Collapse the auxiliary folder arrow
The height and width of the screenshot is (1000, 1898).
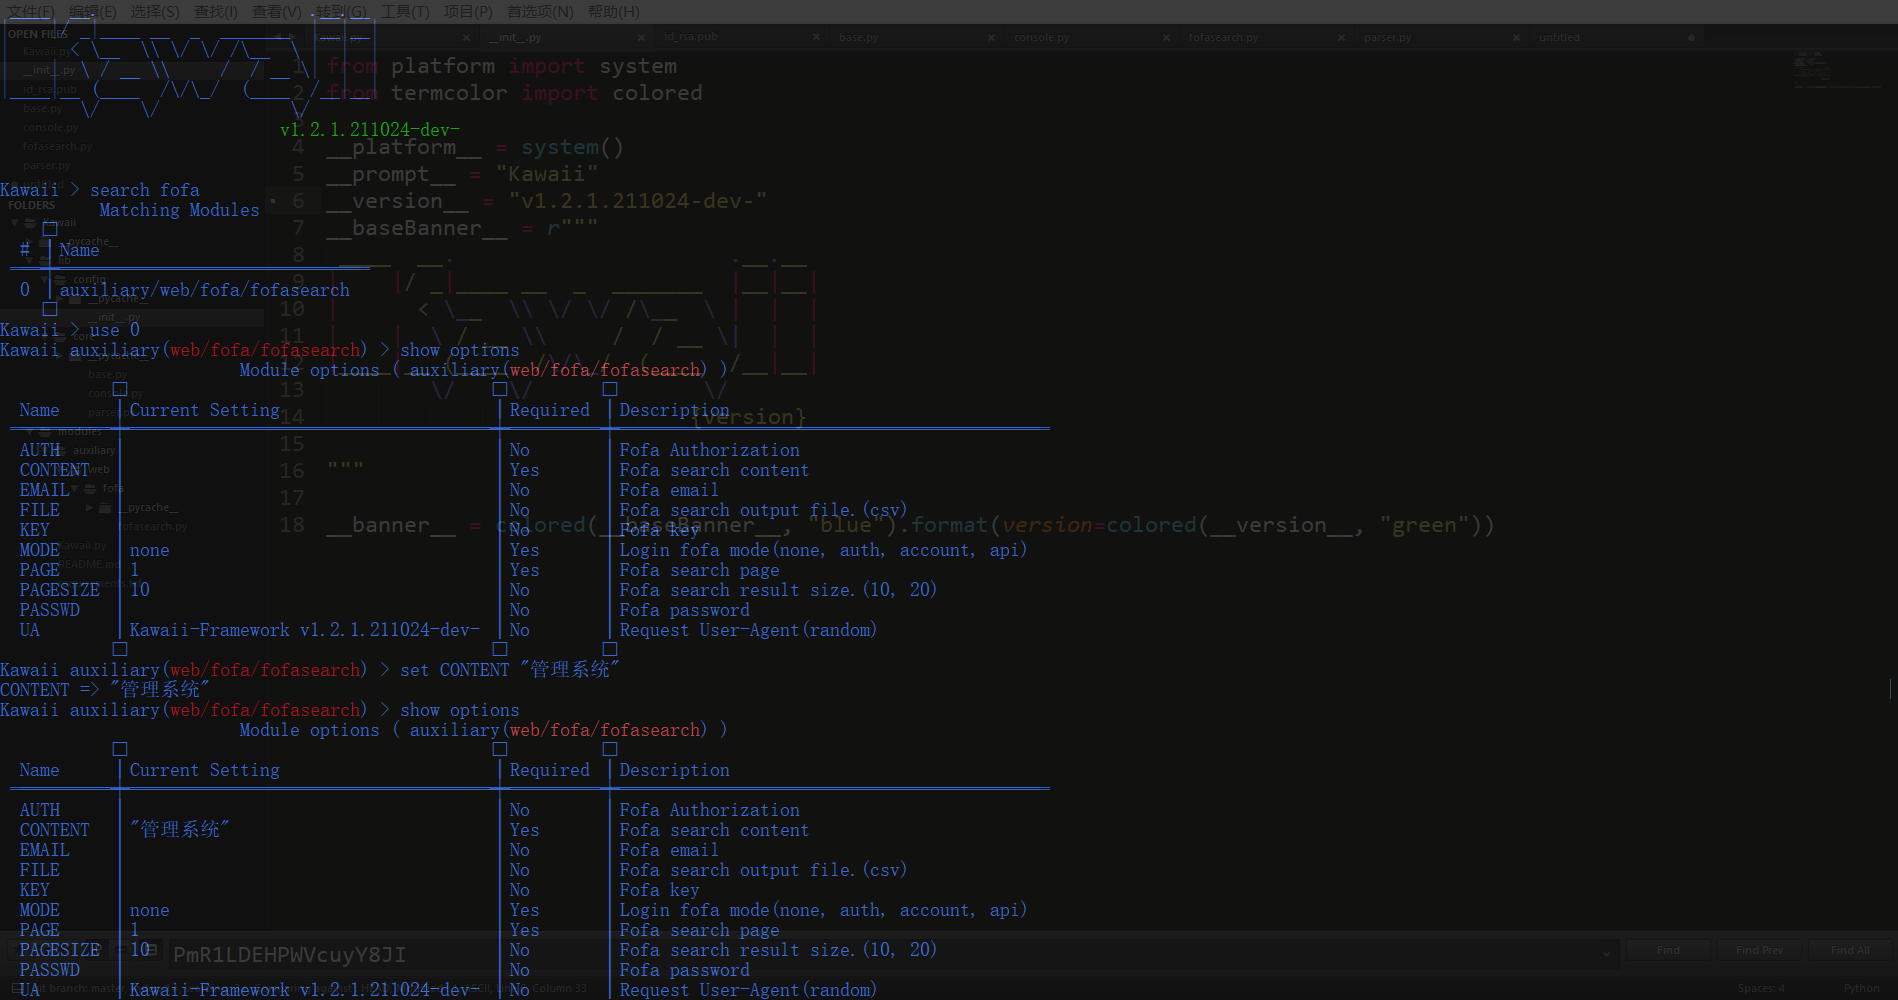44,450
